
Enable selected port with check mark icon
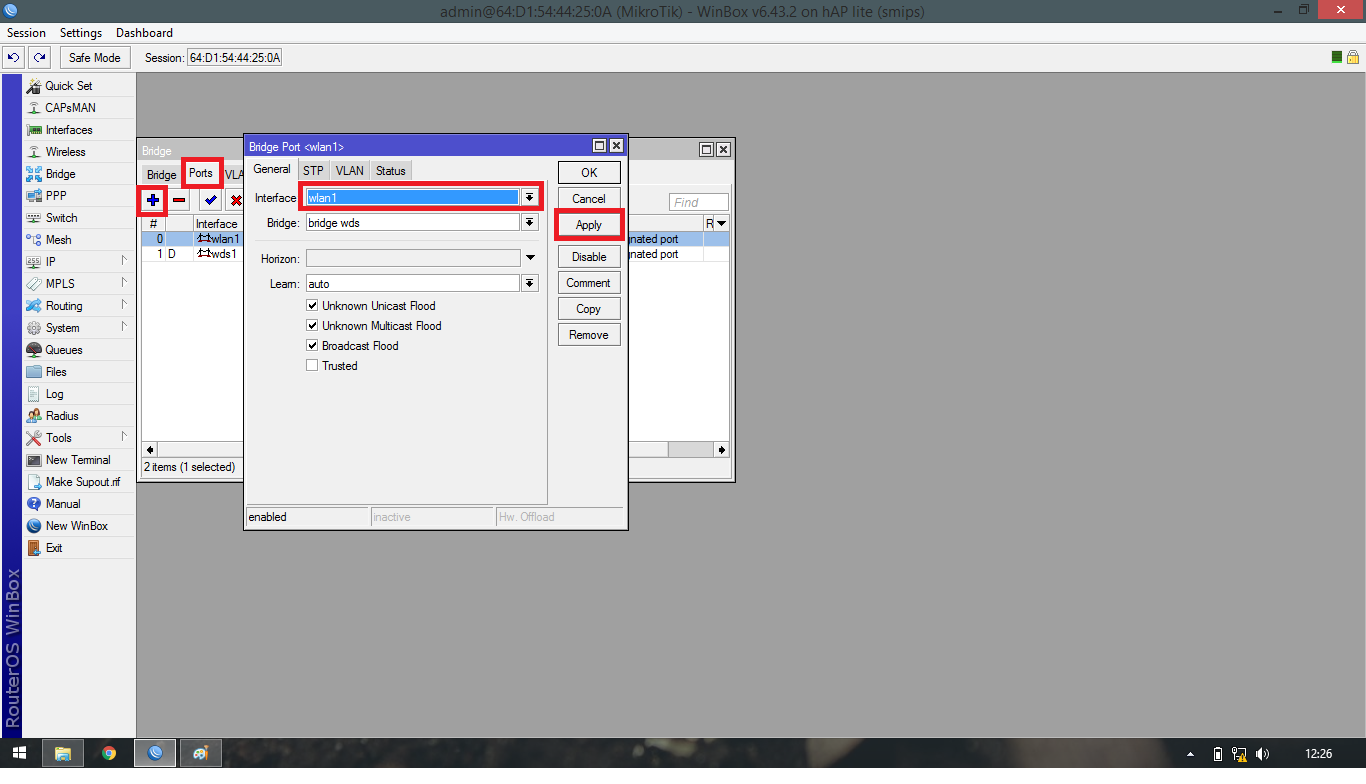(210, 201)
